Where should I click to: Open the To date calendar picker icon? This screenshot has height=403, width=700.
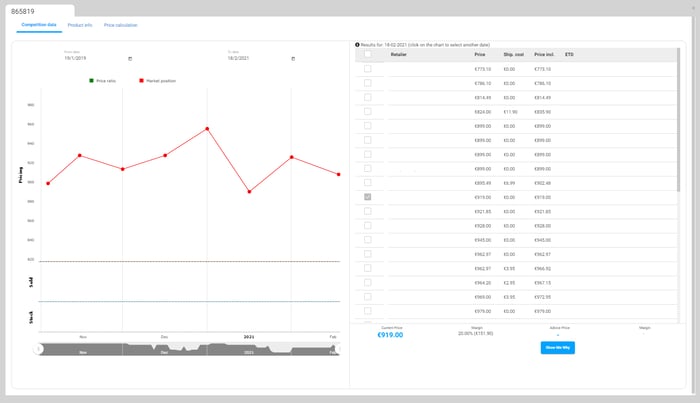pos(293,59)
